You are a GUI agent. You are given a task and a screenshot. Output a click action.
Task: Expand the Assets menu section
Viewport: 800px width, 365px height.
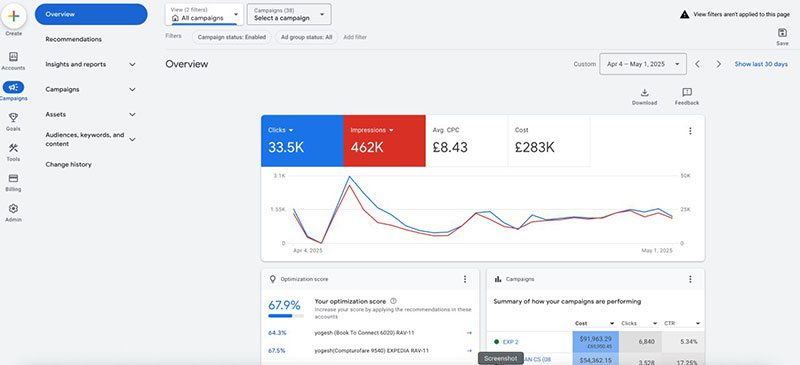pyautogui.click(x=91, y=114)
